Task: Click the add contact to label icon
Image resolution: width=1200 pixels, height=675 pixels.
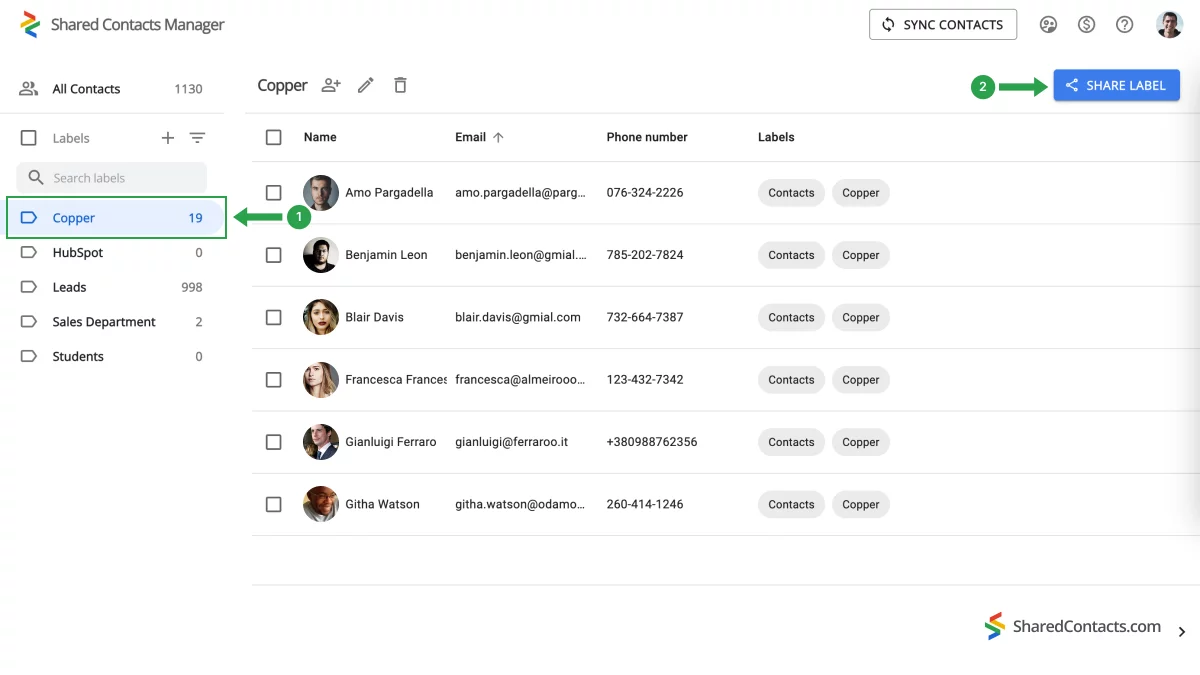Action: [x=331, y=85]
